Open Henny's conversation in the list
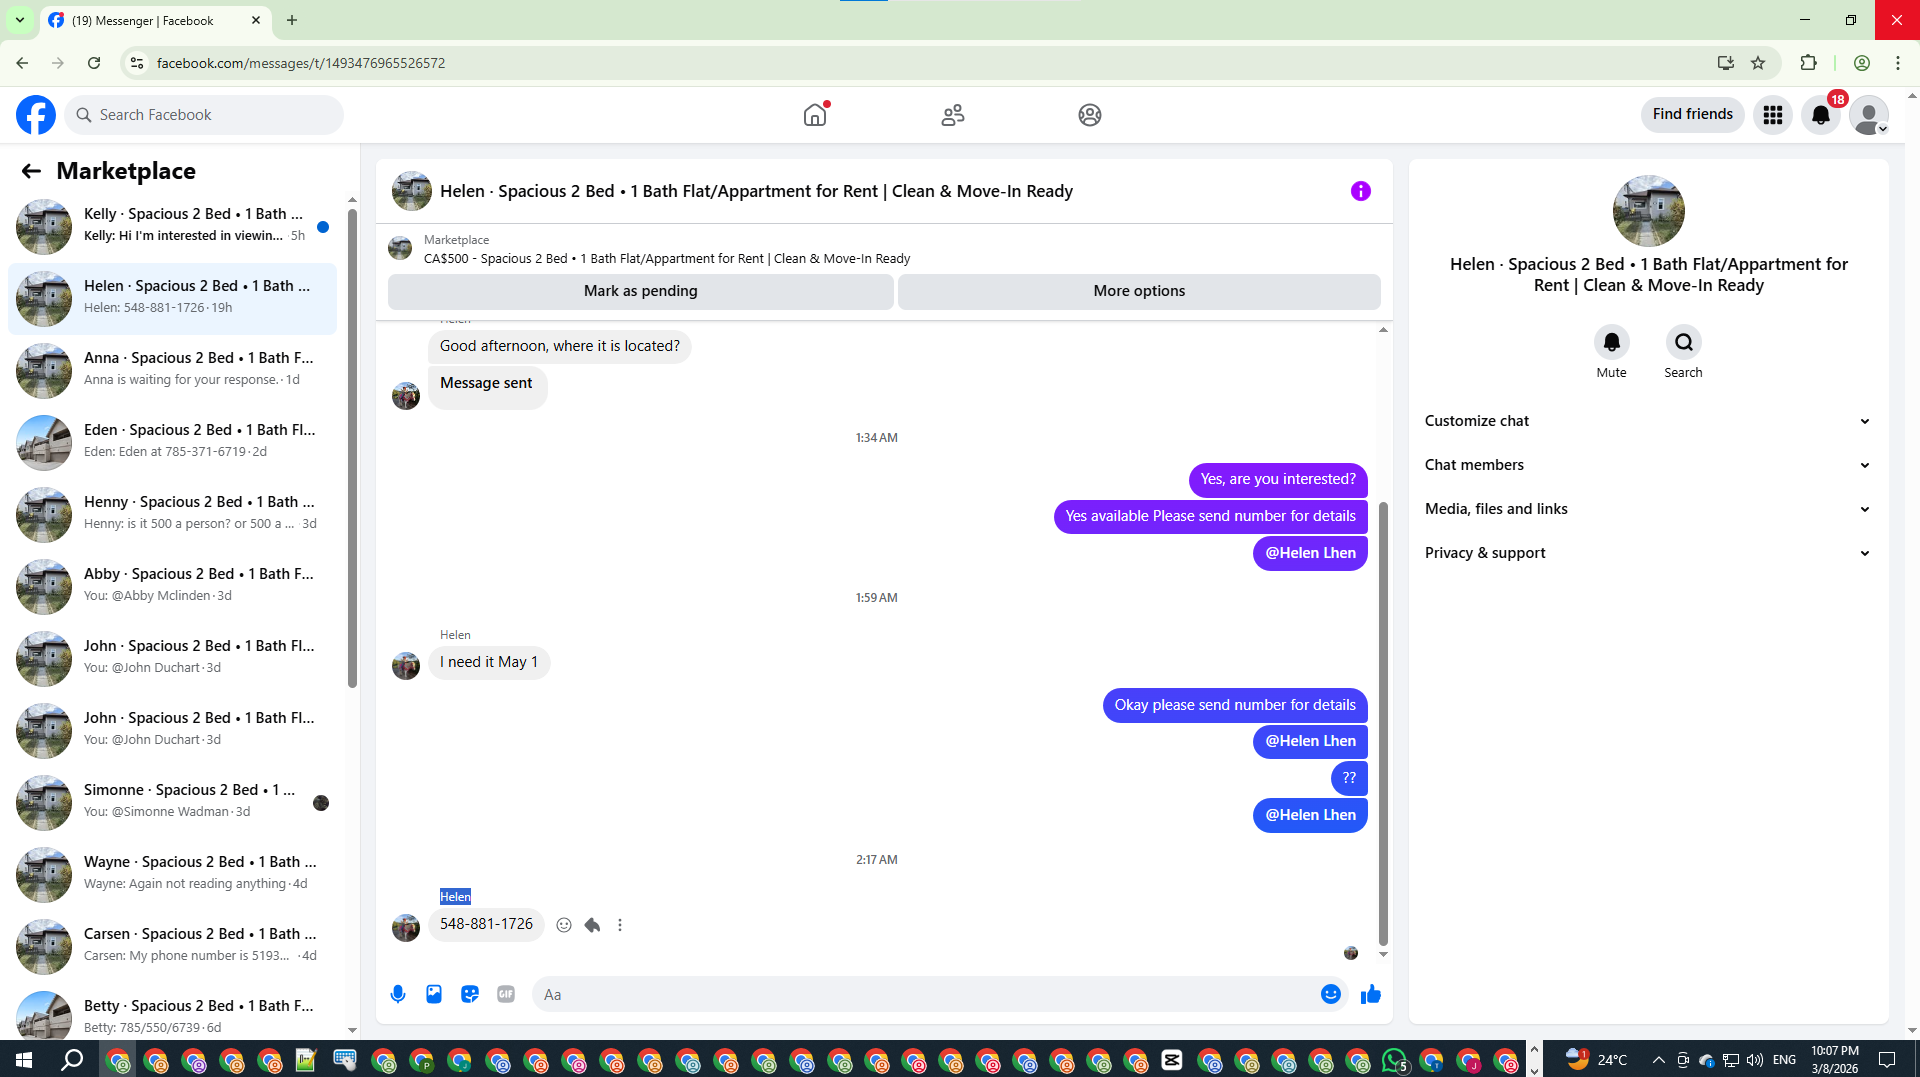Screen dimensions: 1920x1077 coord(172,513)
